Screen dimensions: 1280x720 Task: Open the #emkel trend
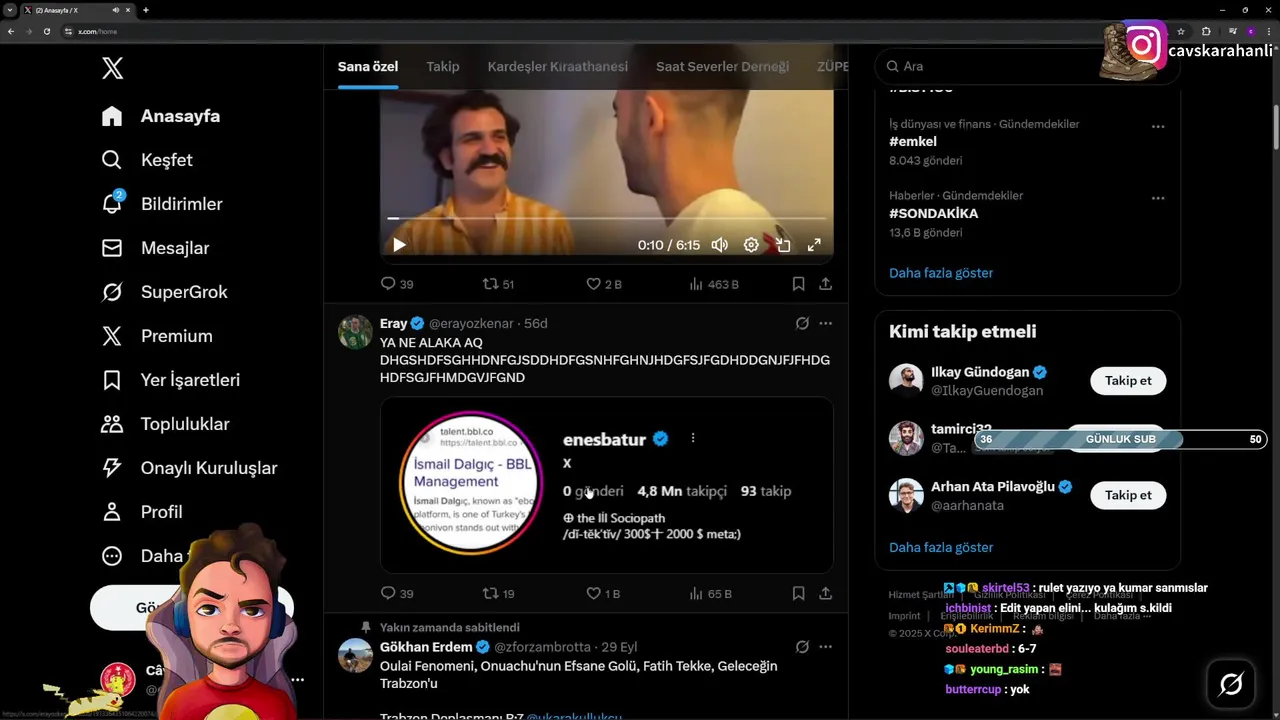(x=913, y=142)
